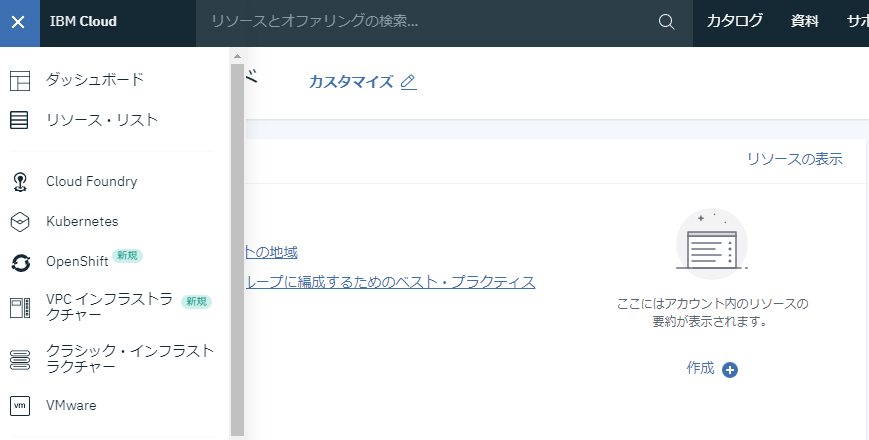869x440 pixels.
Task: Select Cloud Foundry menu entry
Action: pyautogui.click(x=92, y=182)
